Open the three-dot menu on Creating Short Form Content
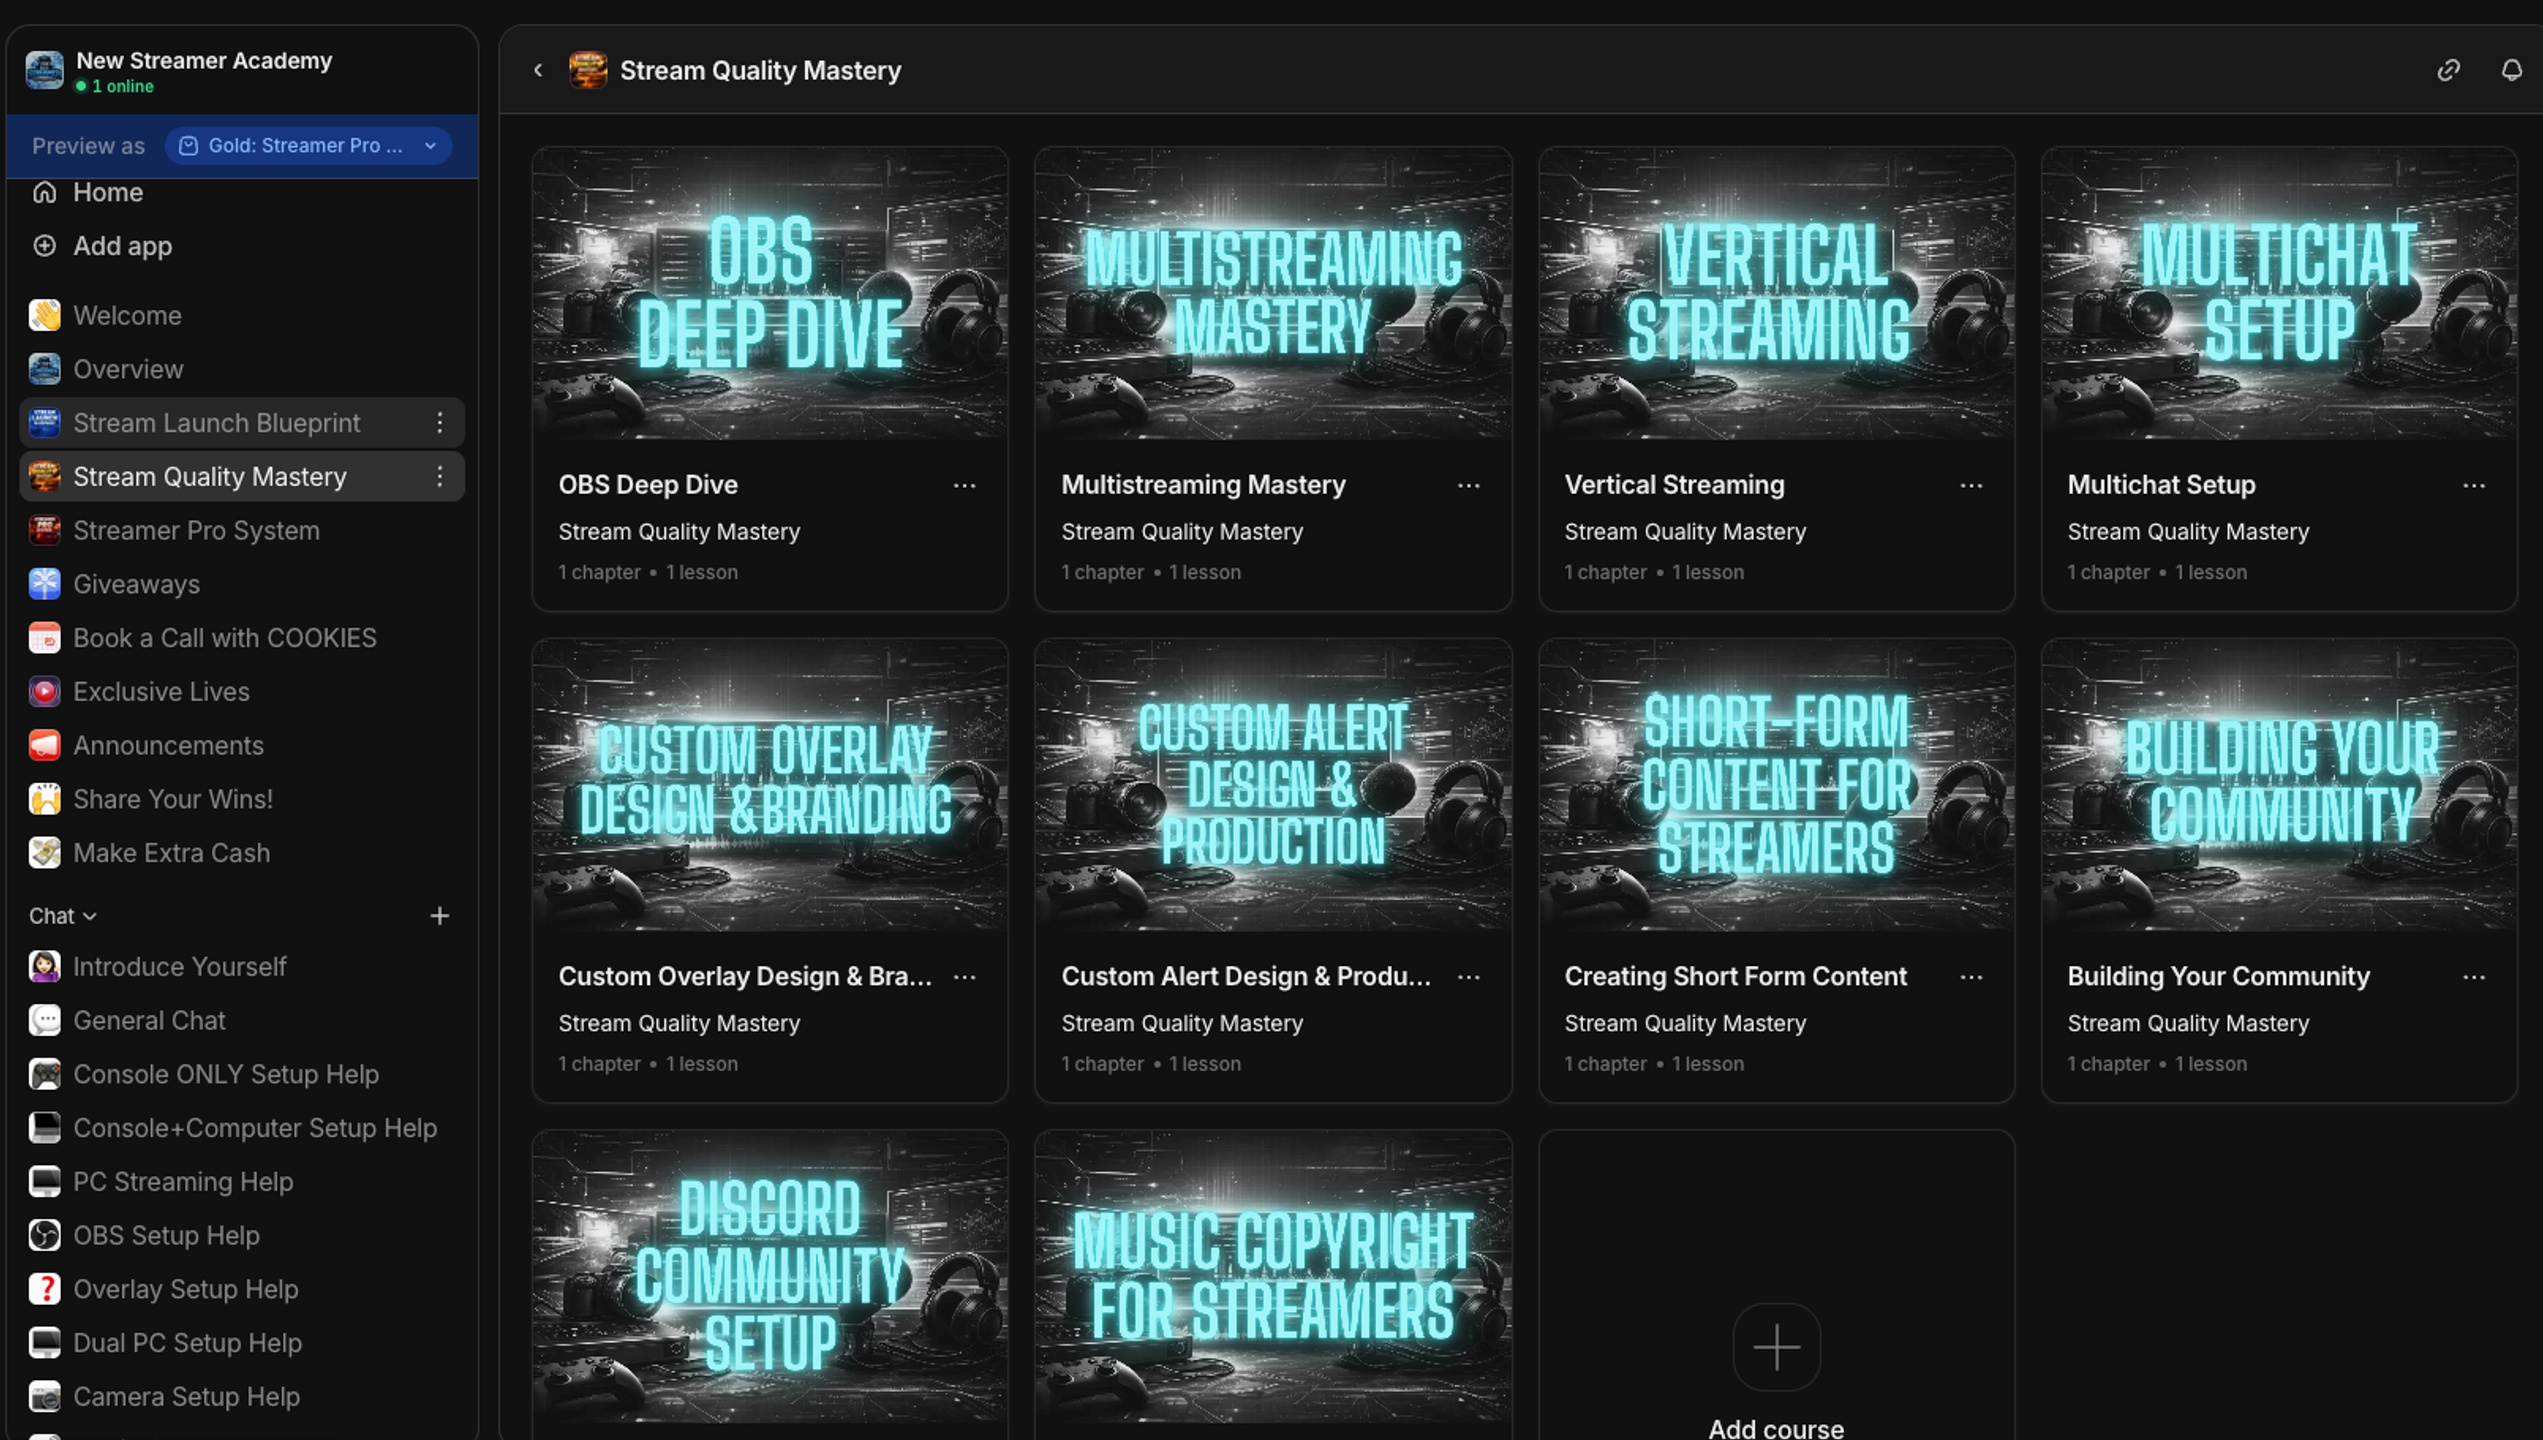Image resolution: width=2543 pixels, height=1440 pixels. click(1971, 977)
